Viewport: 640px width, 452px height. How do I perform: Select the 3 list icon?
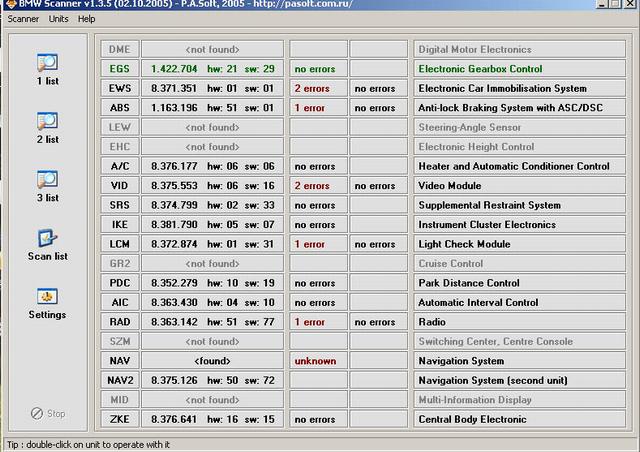pos(47,179)
